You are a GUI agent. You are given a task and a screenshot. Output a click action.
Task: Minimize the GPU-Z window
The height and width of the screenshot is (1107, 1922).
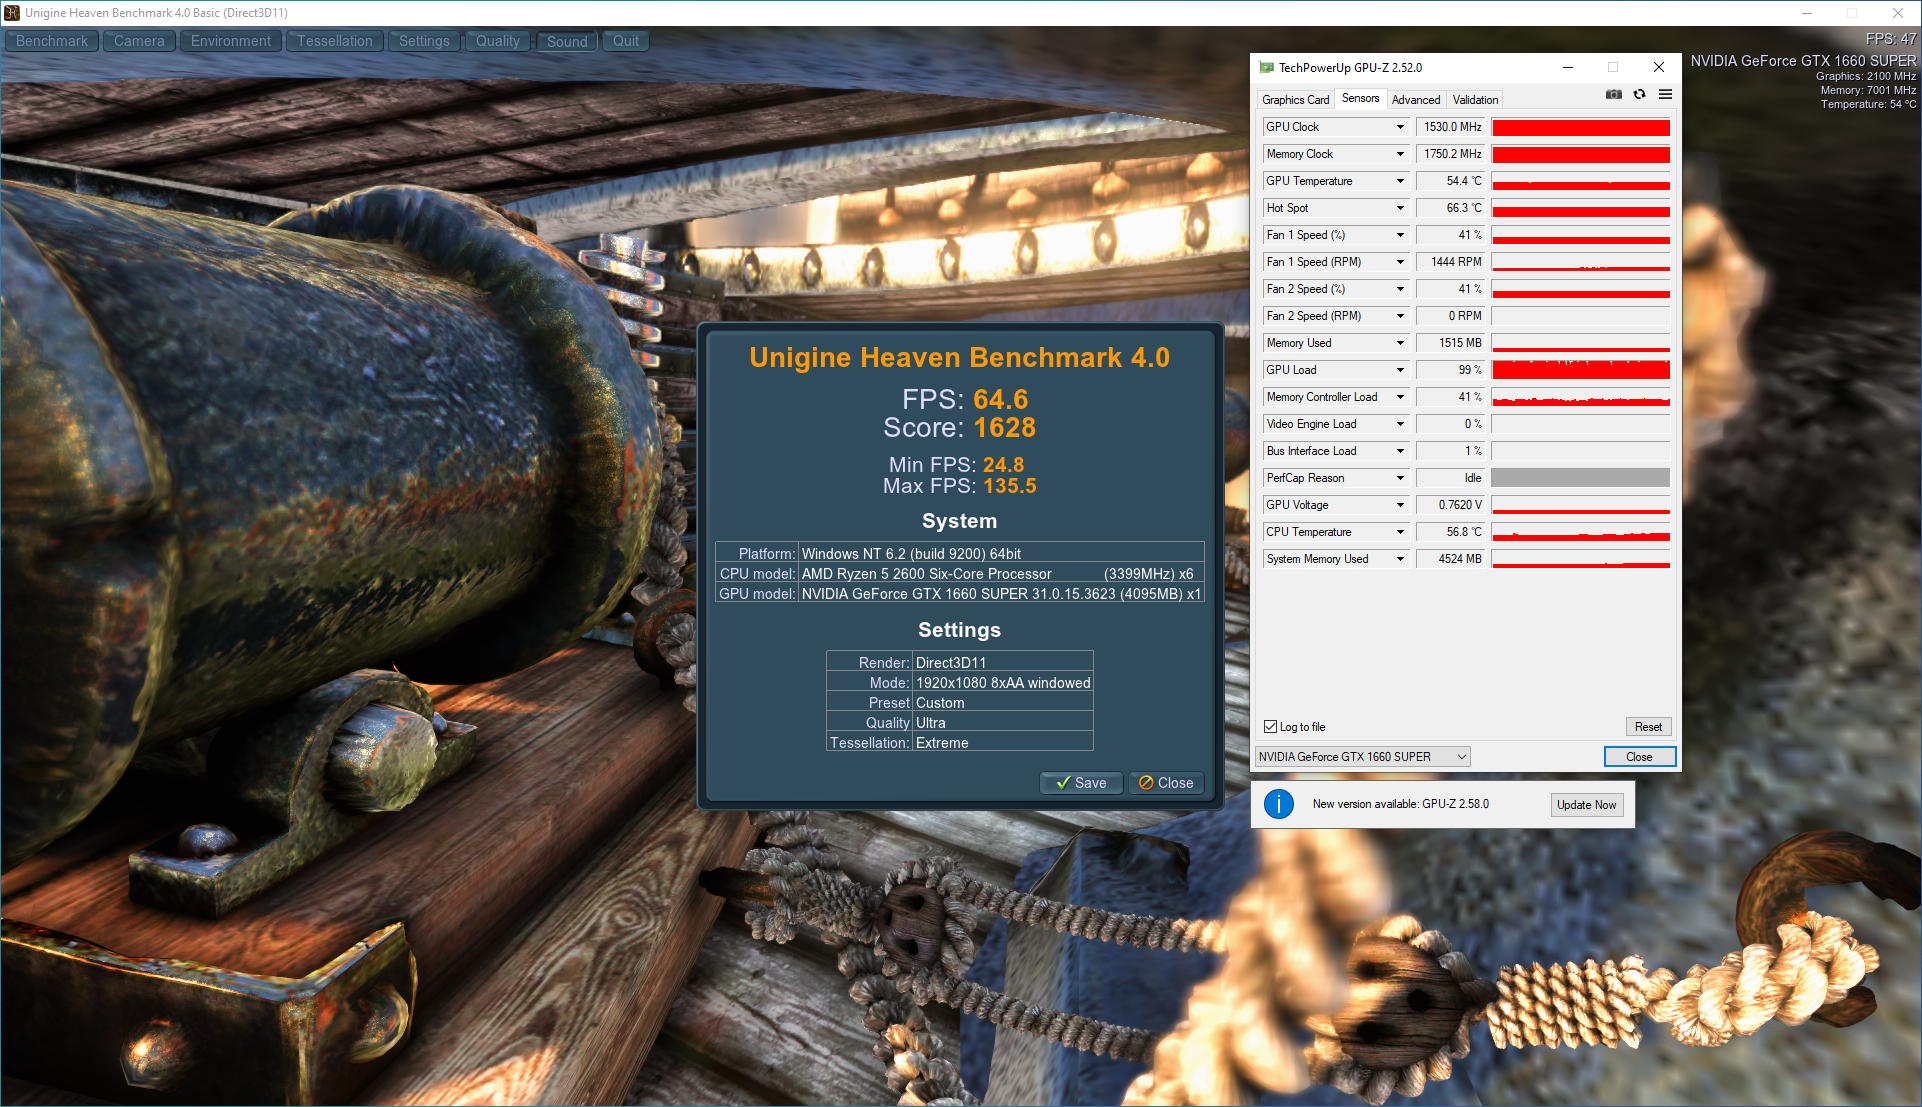tap(1568, 67)
